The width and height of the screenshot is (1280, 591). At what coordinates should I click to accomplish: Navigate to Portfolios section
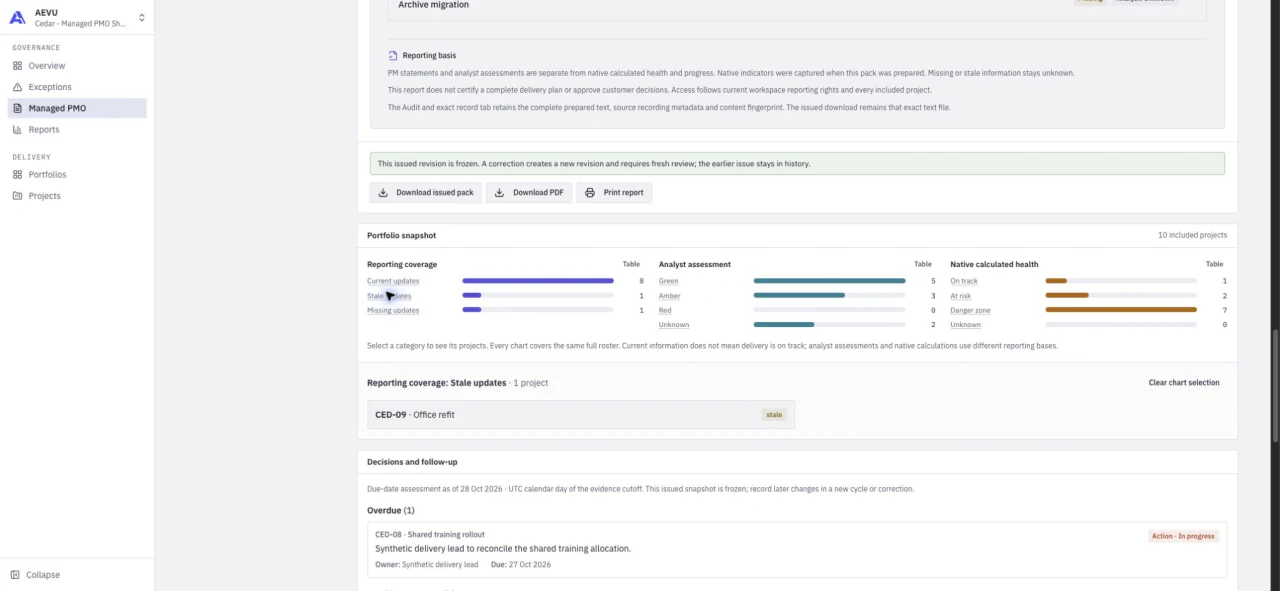pos(77,175)
